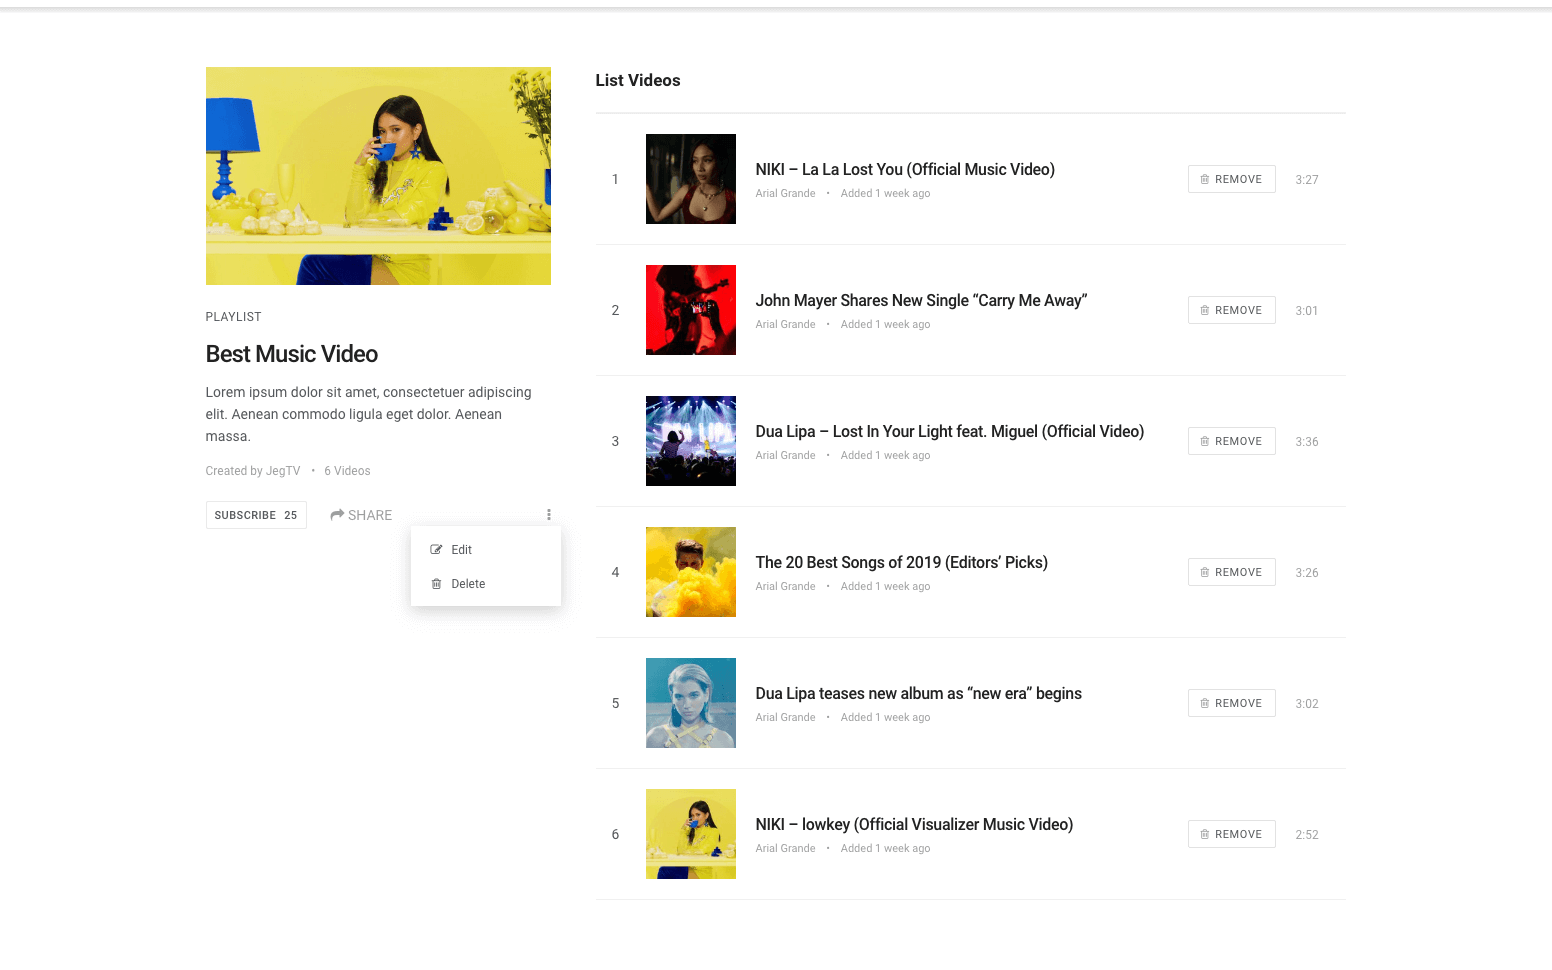Remove the Dua Lipa Lost In Your Light video
The image size is (1552, 970).
tap(1231, 441)
